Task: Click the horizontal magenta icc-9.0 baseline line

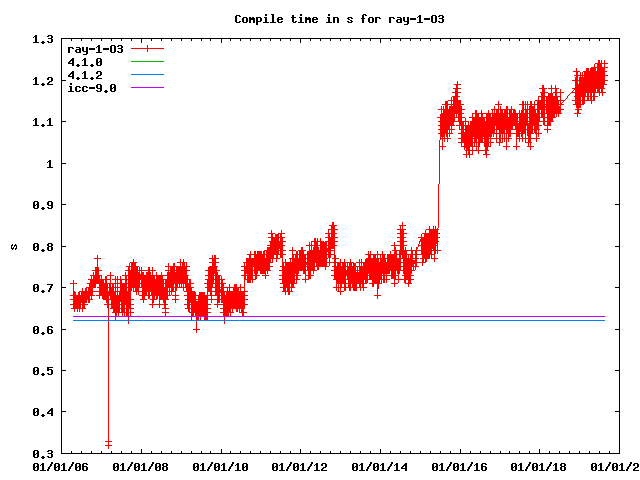Action: pos(350,316)
